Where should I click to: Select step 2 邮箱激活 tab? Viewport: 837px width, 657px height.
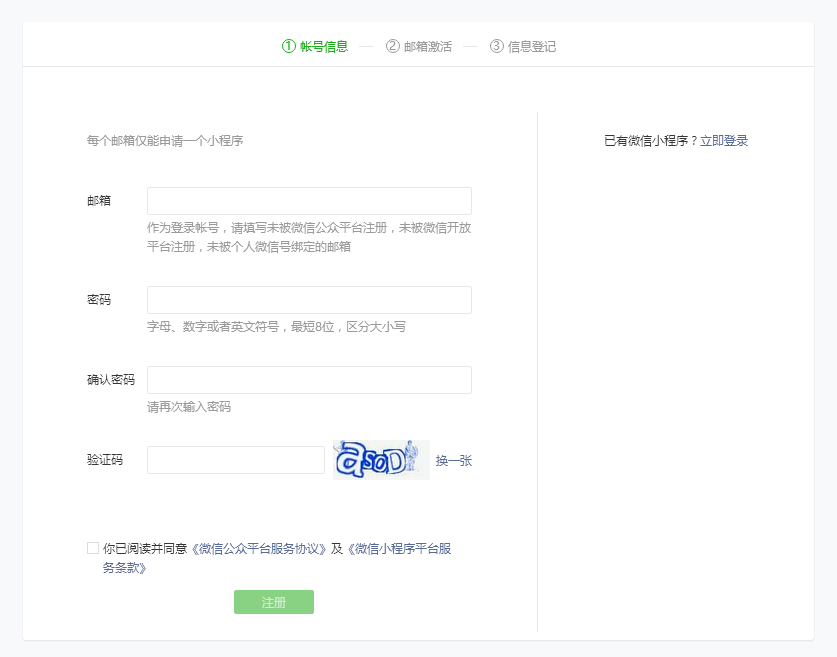(x=419, y=46)
